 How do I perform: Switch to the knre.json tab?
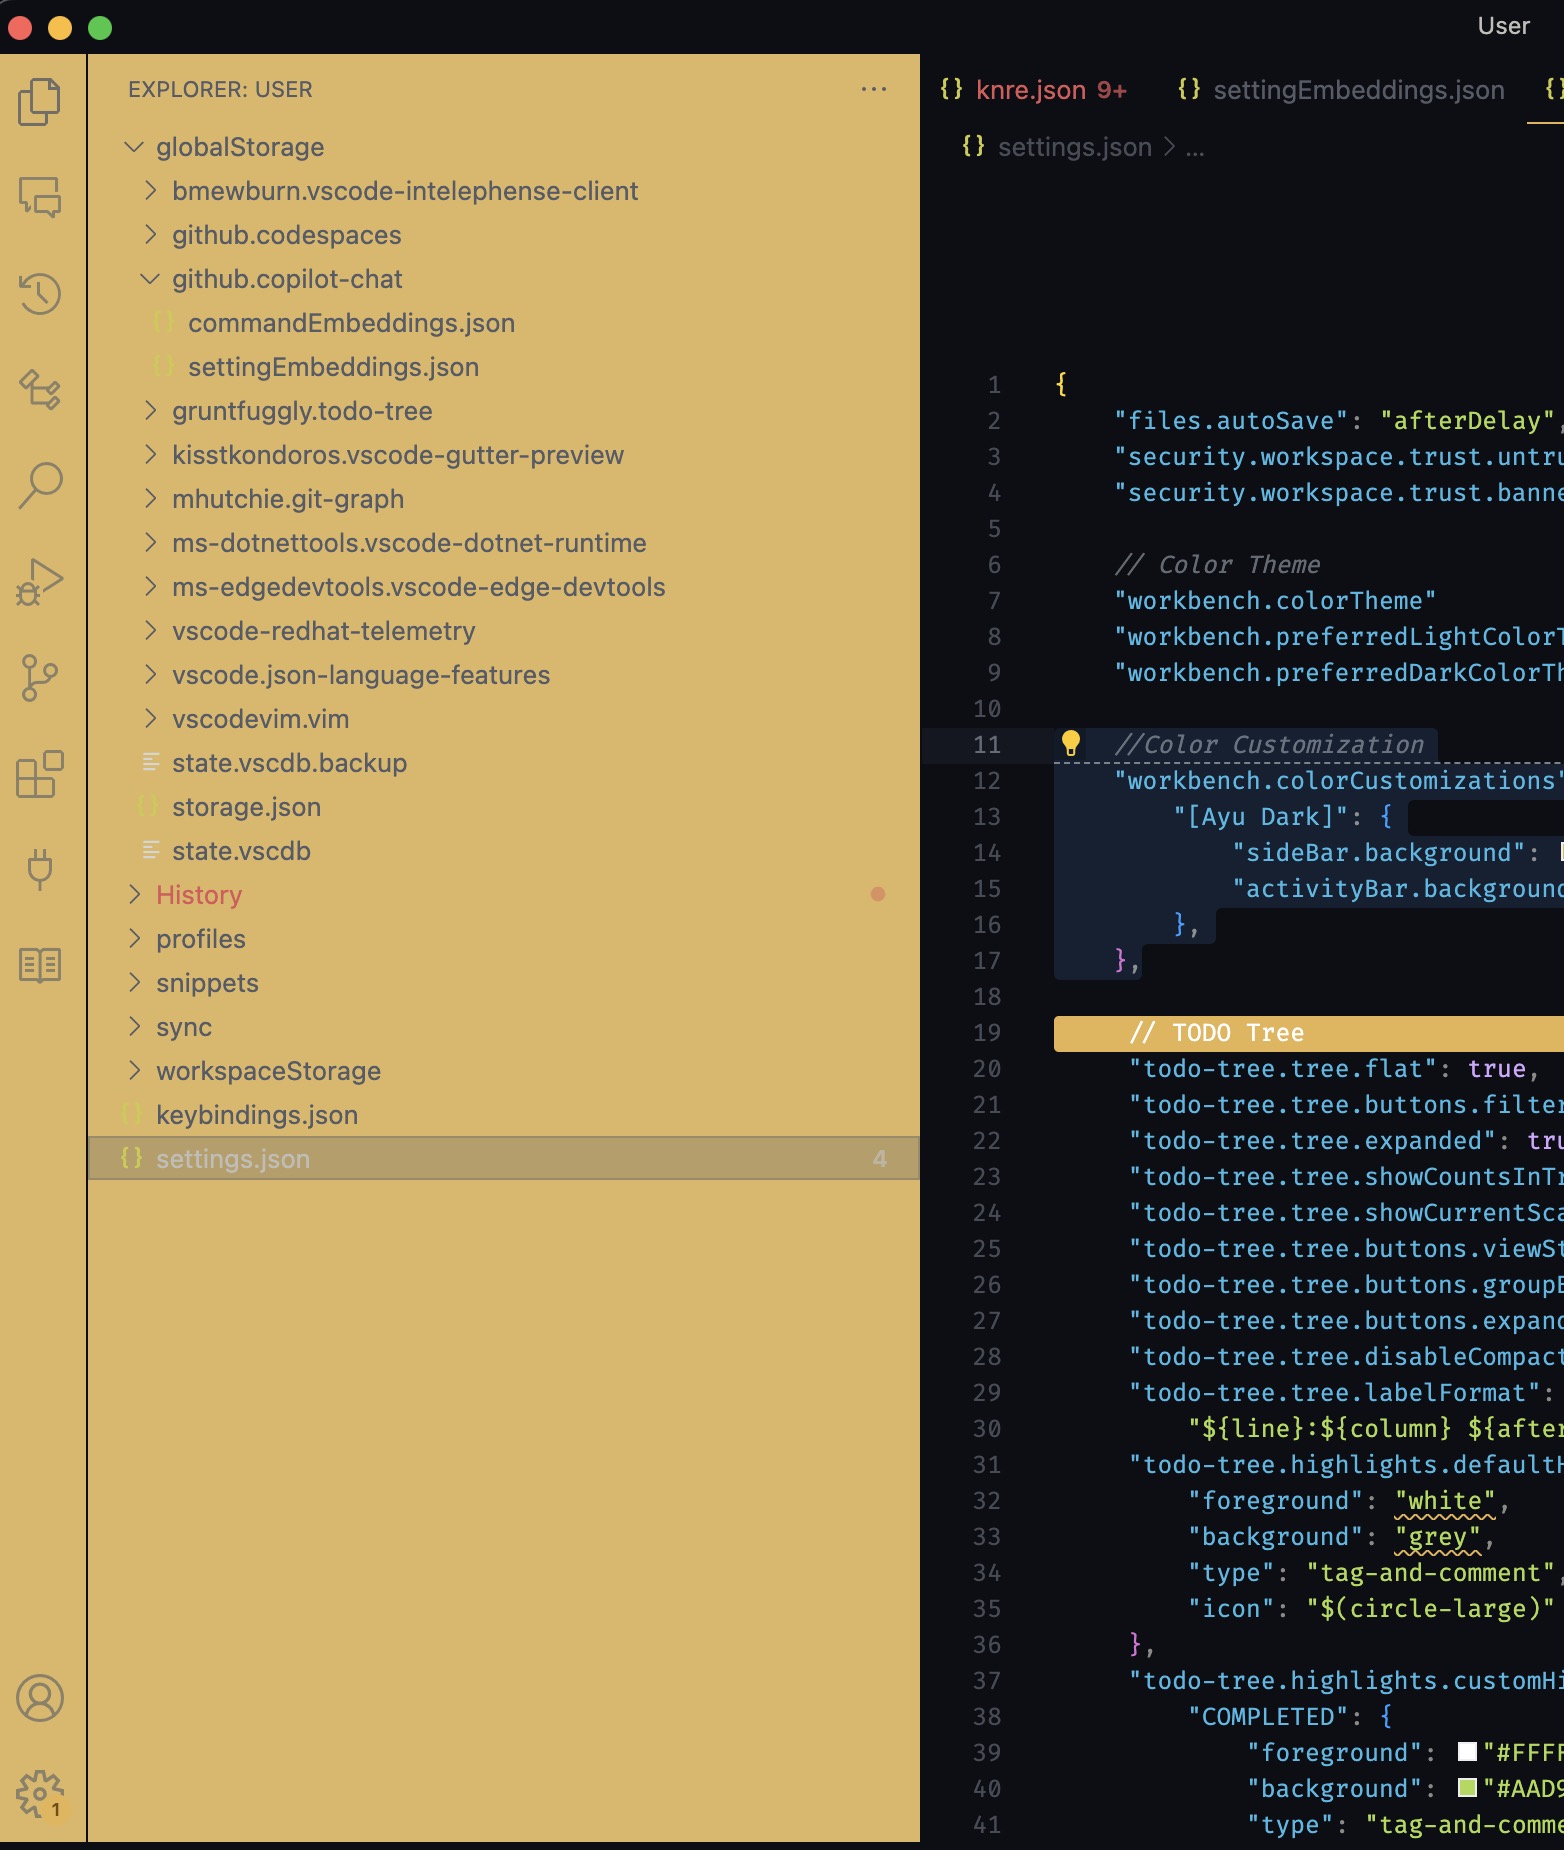(1033, 90)
